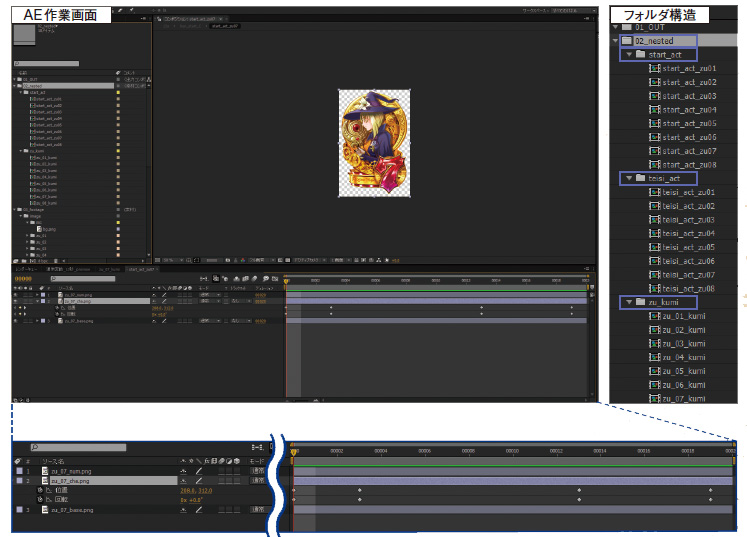This screenshot has height=537, width=747.
Task: Click the brainstorm icon in AE timeline toolbar
Action: [x=265, y=279]
